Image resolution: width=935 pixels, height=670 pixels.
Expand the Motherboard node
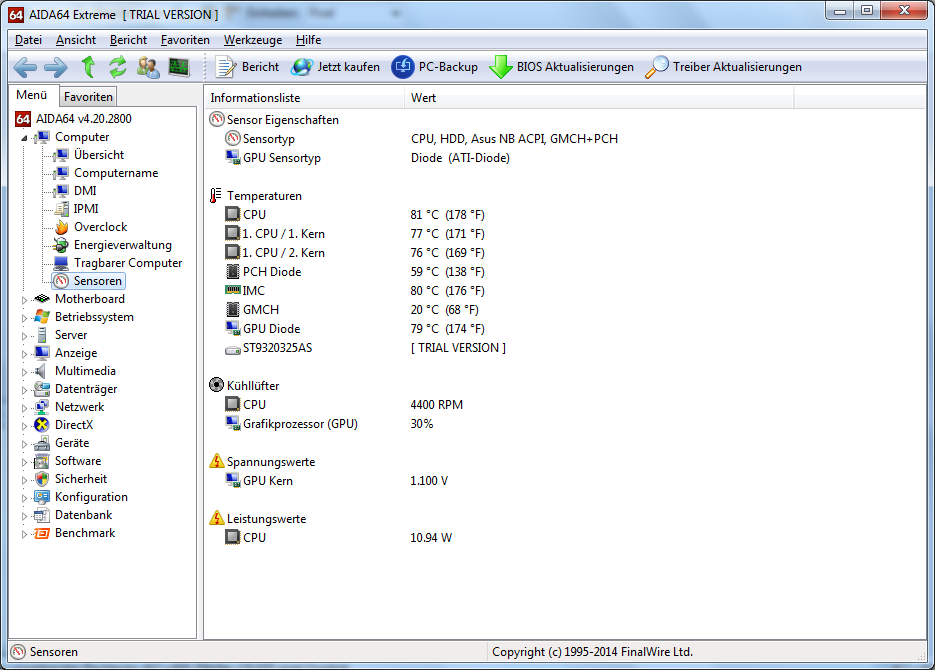[24, 300]
